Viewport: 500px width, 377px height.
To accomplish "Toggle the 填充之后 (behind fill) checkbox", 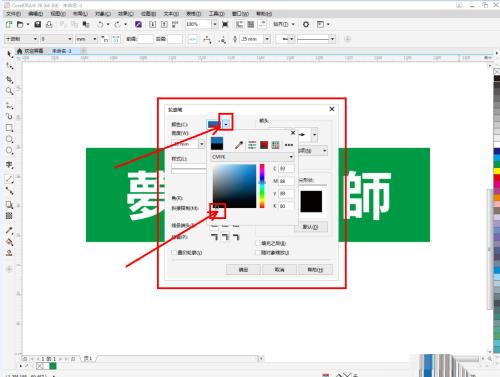I will [258, 243].
